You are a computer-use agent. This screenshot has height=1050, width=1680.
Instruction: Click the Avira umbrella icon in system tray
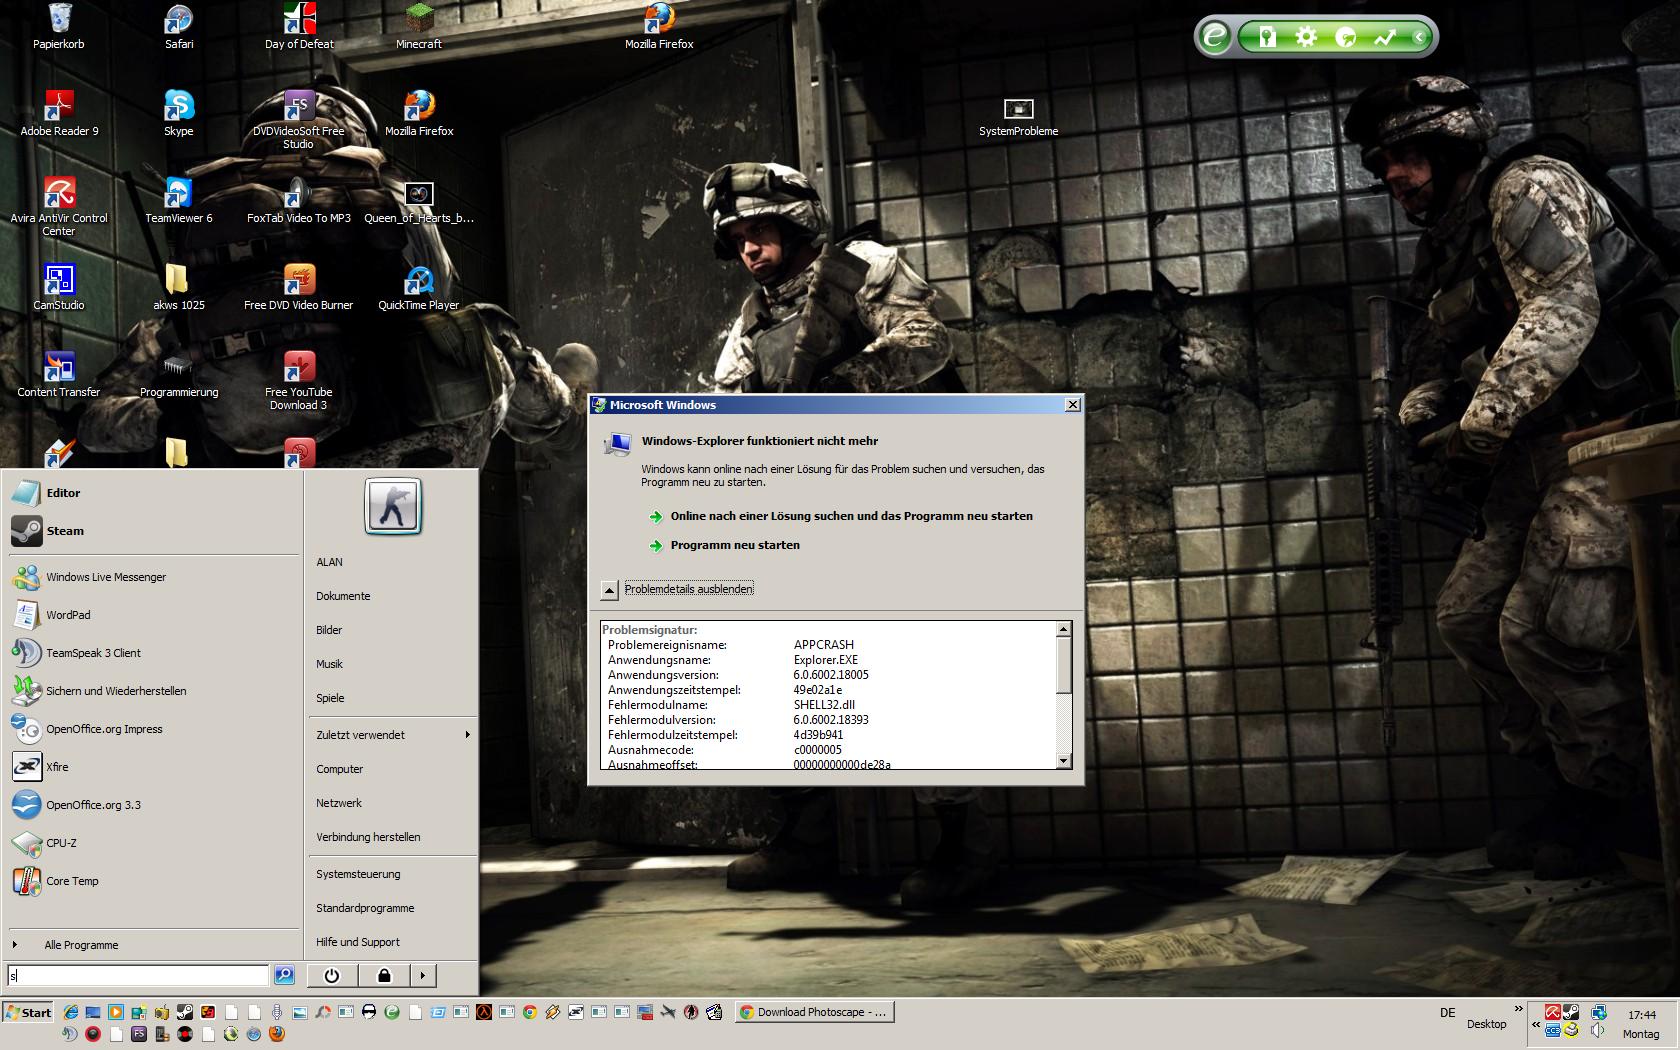[x=1553, y=1012]
